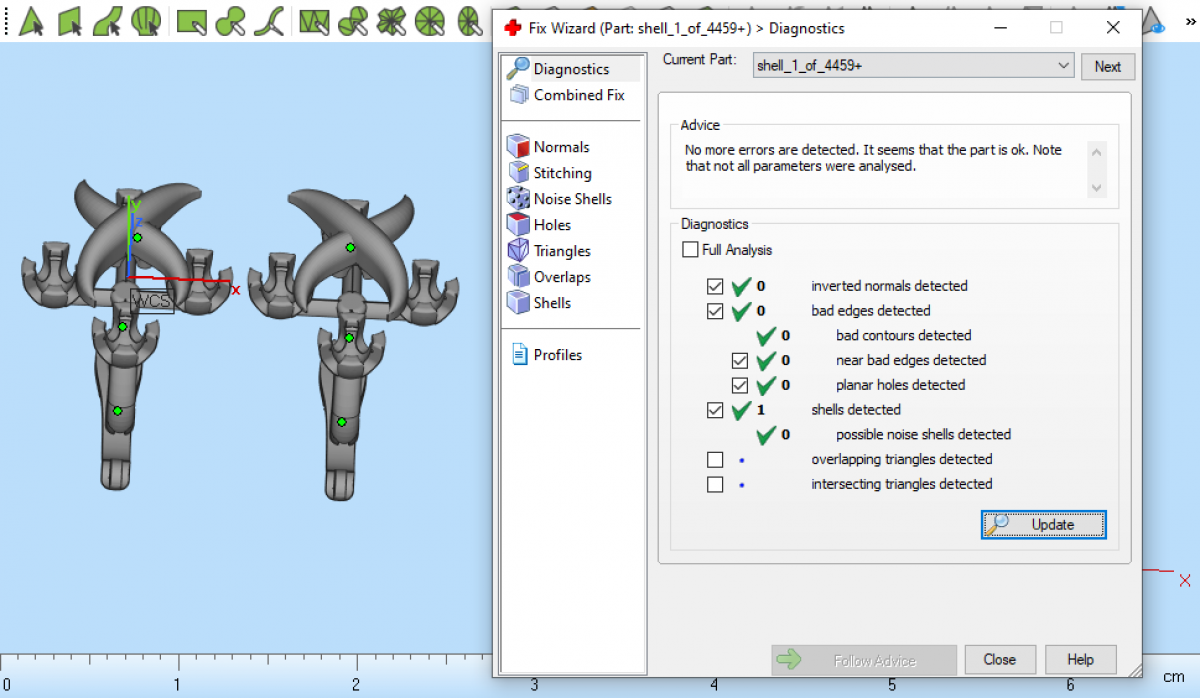
Task: Open the Stitching section icon
Action: 518,172
